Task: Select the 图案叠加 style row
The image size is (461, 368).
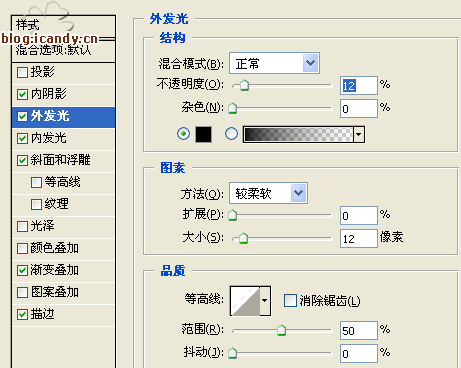Action: [63, 292]
